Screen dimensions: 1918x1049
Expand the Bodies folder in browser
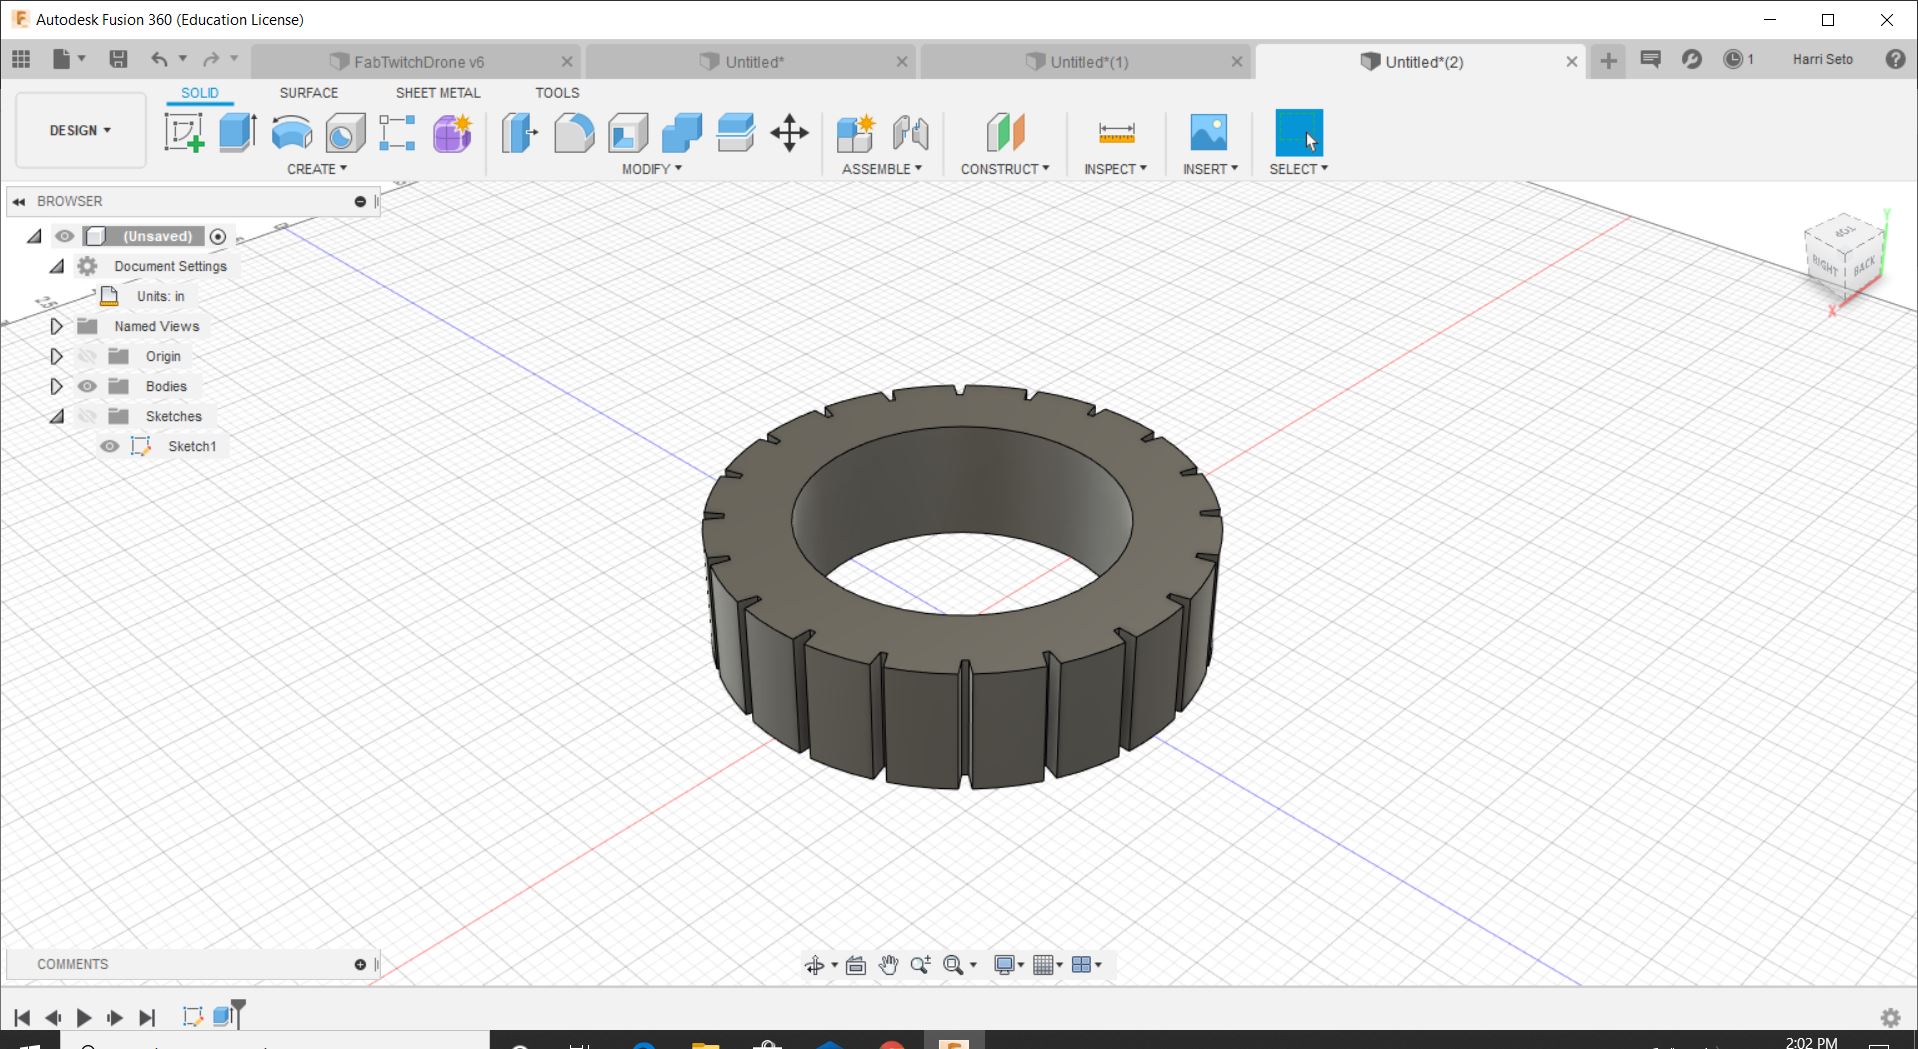pos(56,386)
